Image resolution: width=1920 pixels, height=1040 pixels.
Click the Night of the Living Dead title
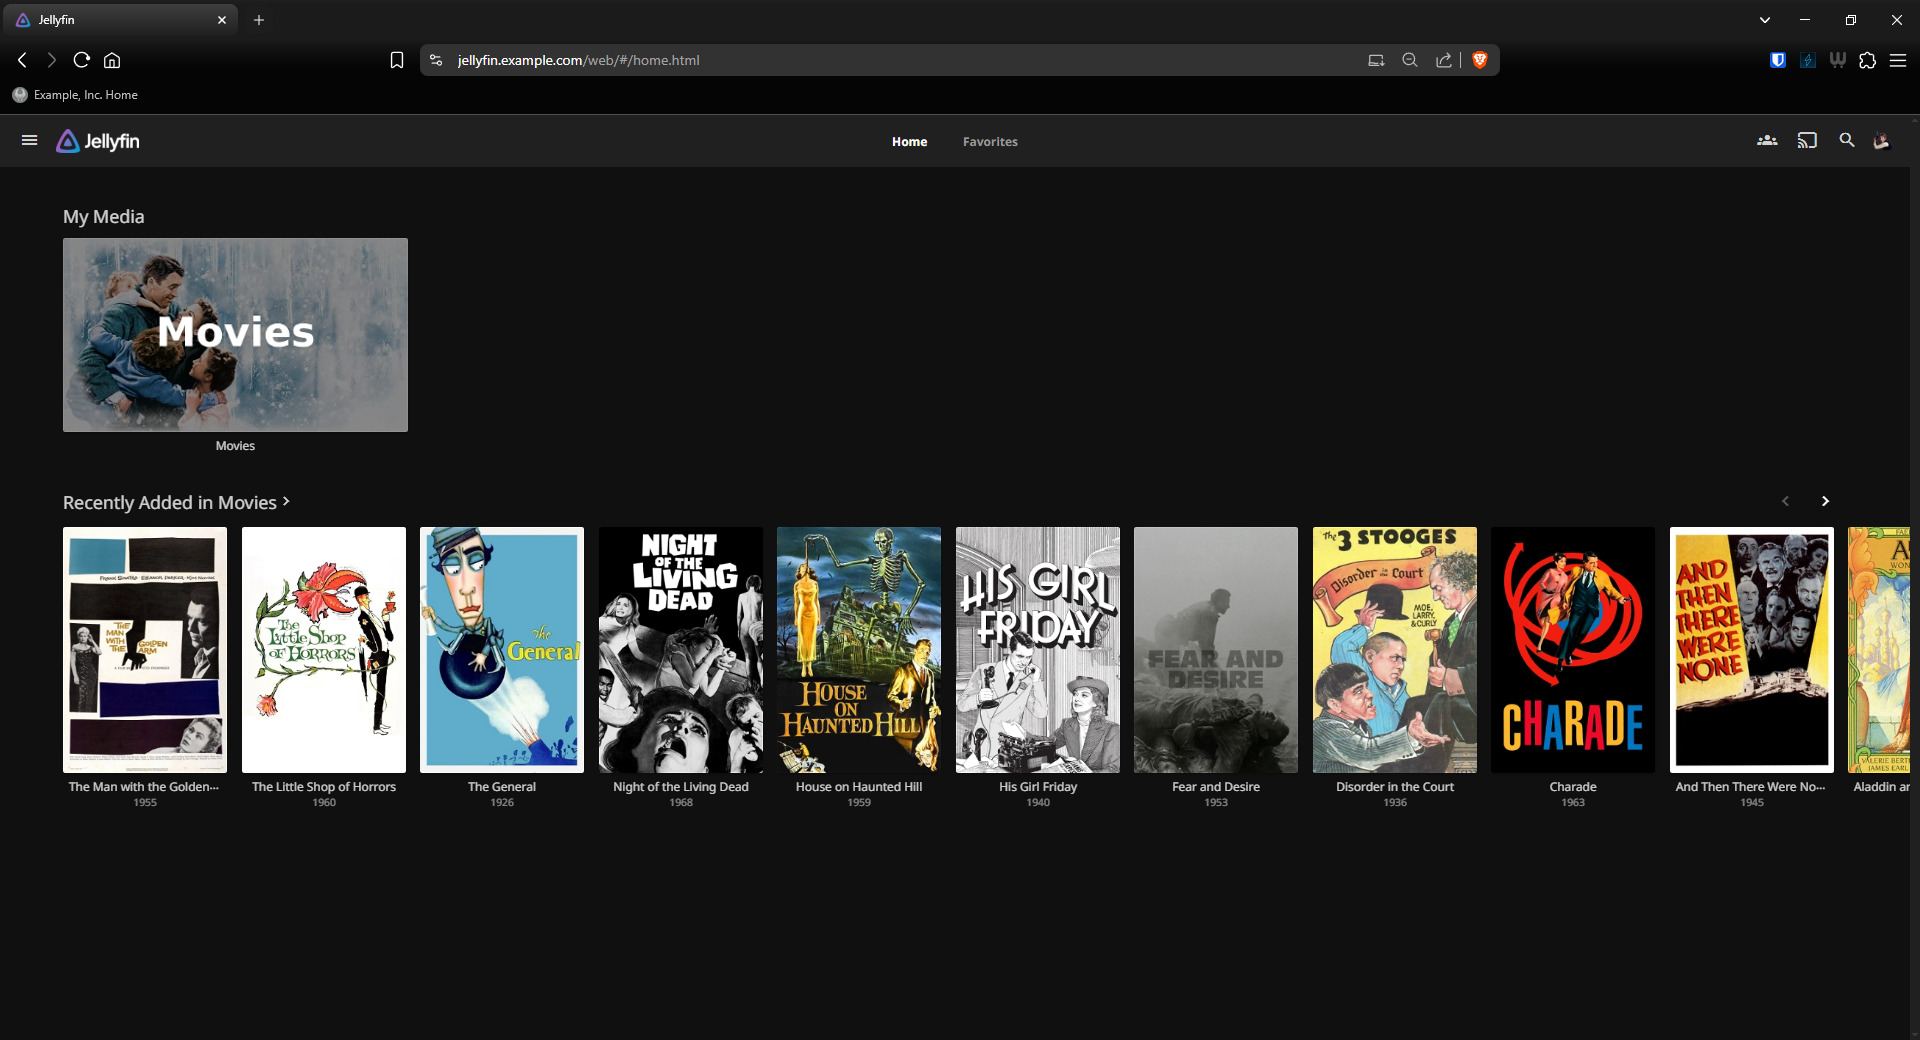click(680, 787)
